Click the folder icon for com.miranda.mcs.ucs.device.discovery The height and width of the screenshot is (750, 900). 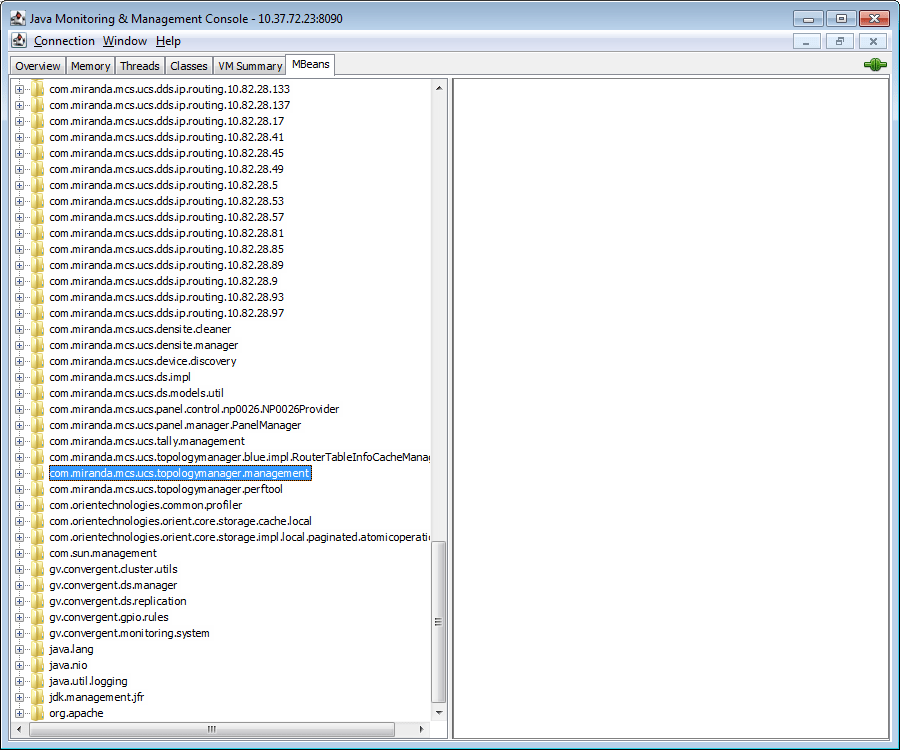coord(38,361)
